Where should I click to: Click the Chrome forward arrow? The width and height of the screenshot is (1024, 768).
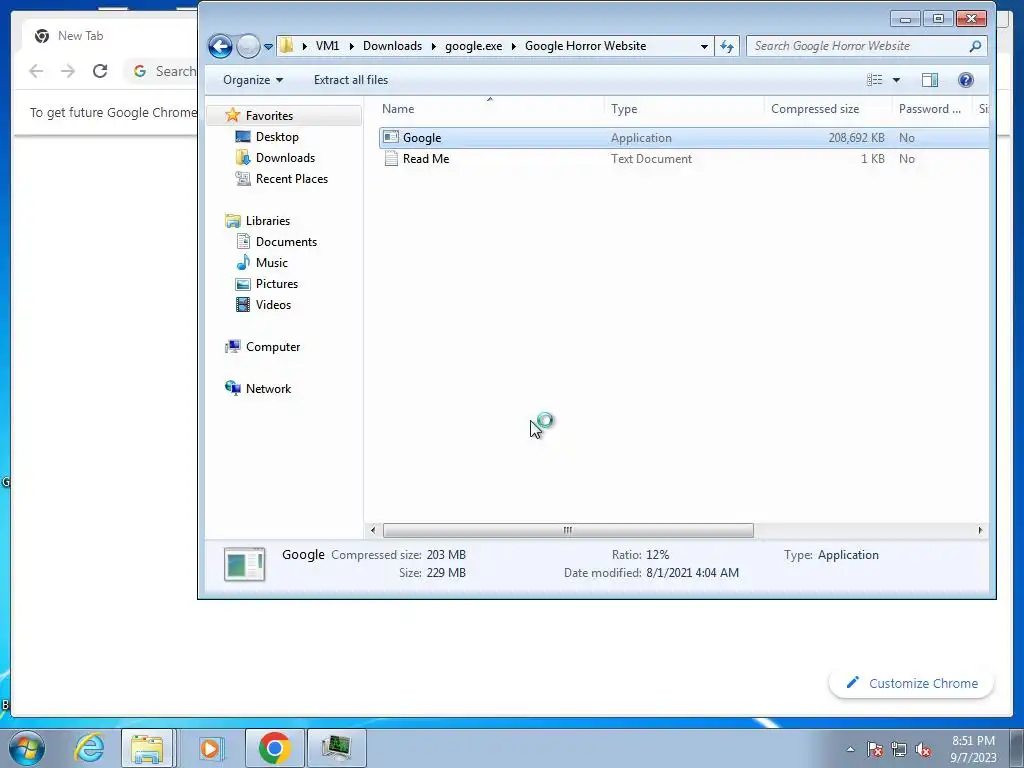pyautogui.click(x=68, y=71)
